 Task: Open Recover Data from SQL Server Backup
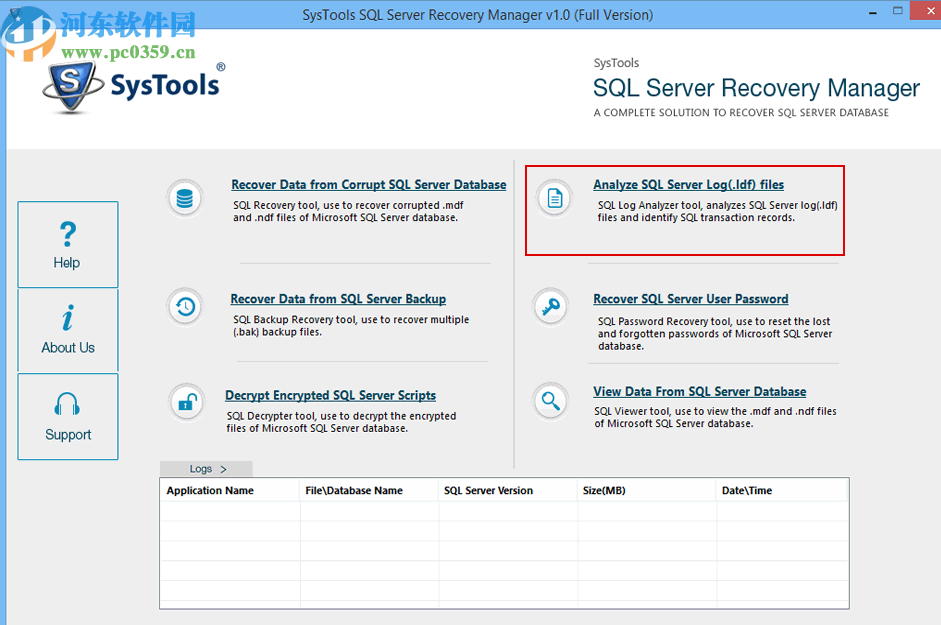[338, 298]
